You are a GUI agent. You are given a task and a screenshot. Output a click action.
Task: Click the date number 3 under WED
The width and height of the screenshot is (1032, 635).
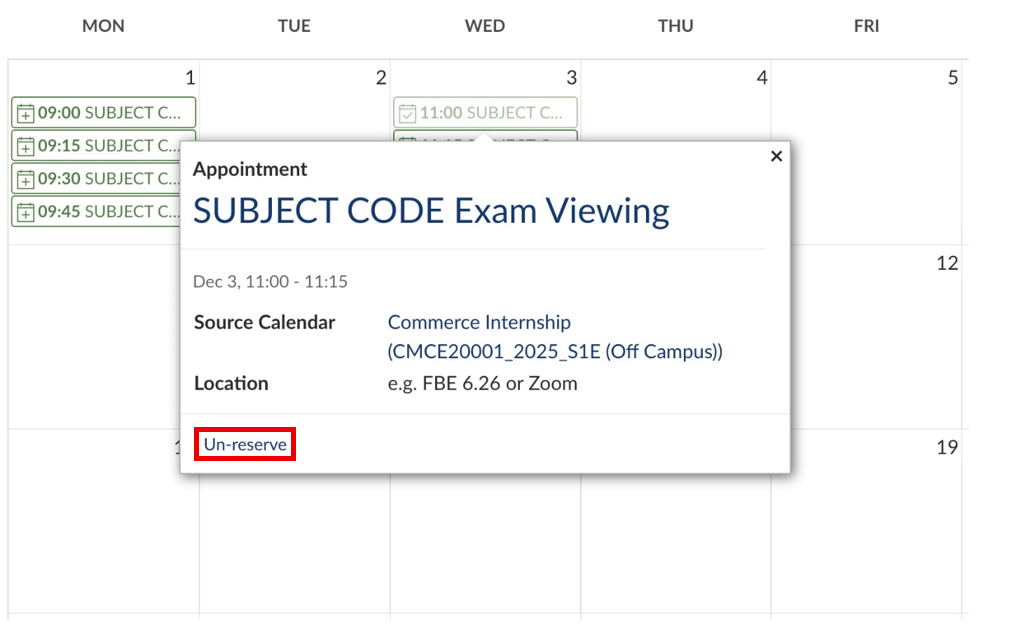572,78
